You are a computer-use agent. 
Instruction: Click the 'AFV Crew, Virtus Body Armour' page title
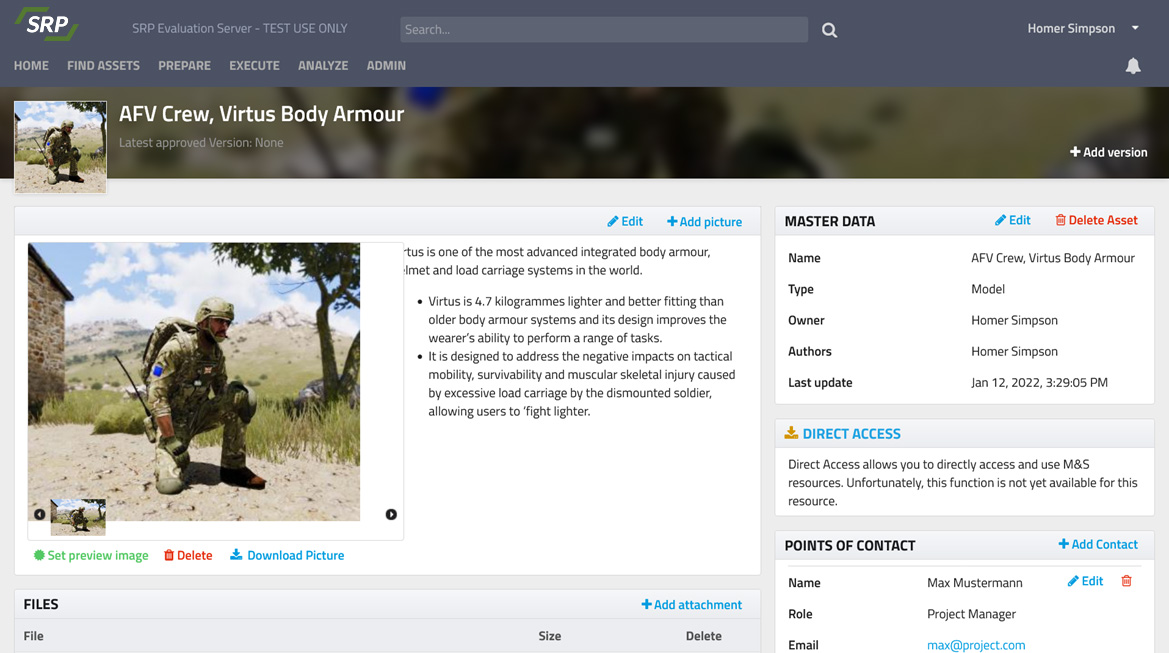262,114
